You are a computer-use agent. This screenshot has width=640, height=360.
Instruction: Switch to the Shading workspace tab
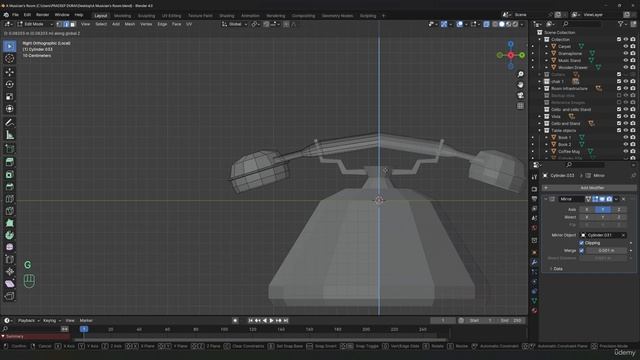click(x=227, y=16)
